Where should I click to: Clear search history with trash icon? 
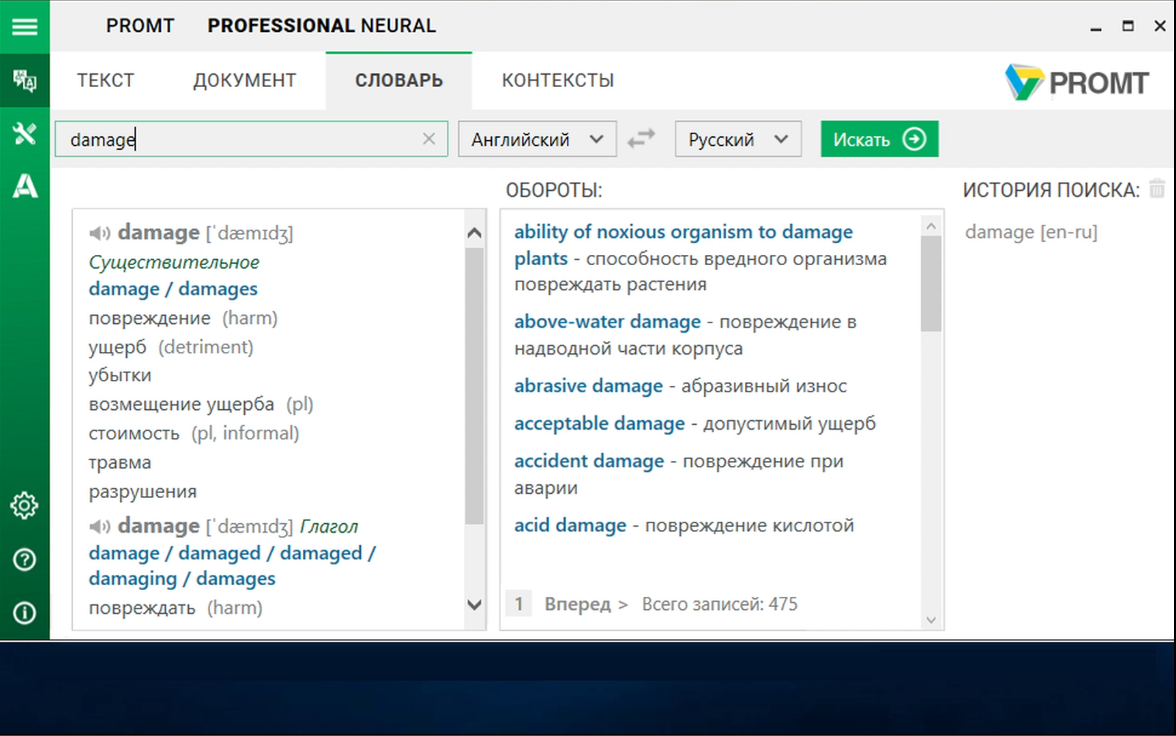pos(1157,189)
